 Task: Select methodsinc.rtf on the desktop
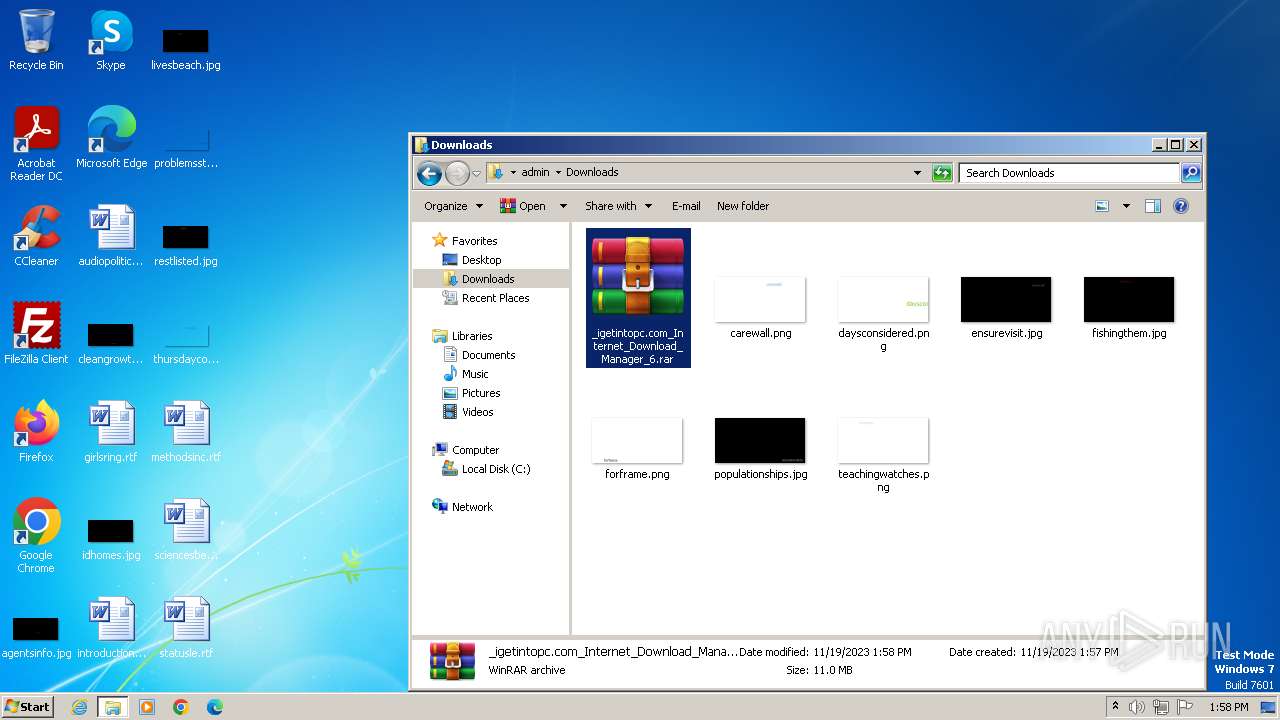186,432
